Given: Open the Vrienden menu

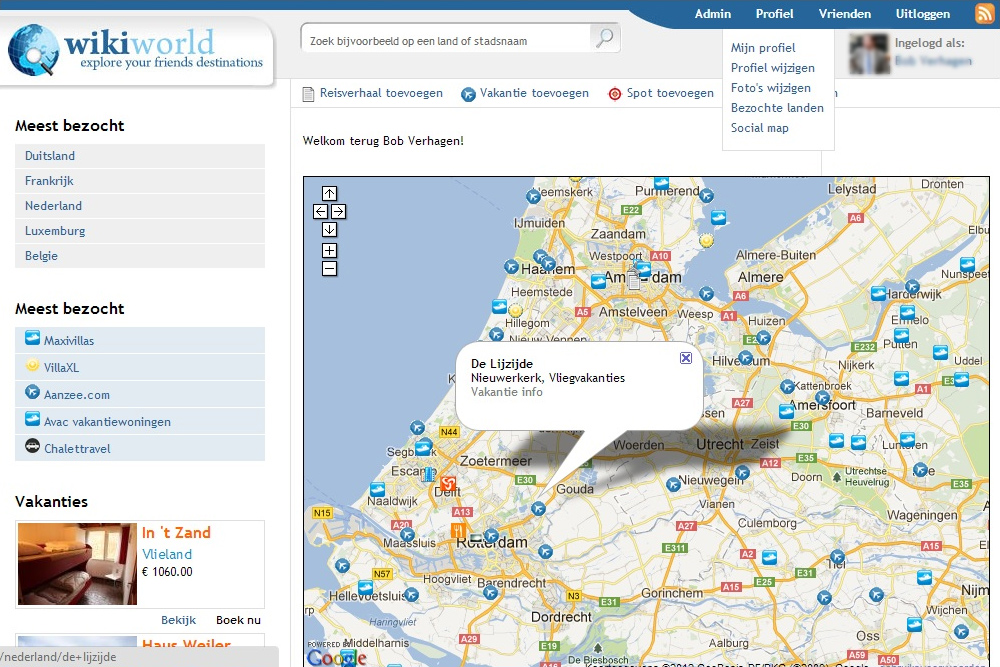Looking at the screenshot, I should pos(844,14).
